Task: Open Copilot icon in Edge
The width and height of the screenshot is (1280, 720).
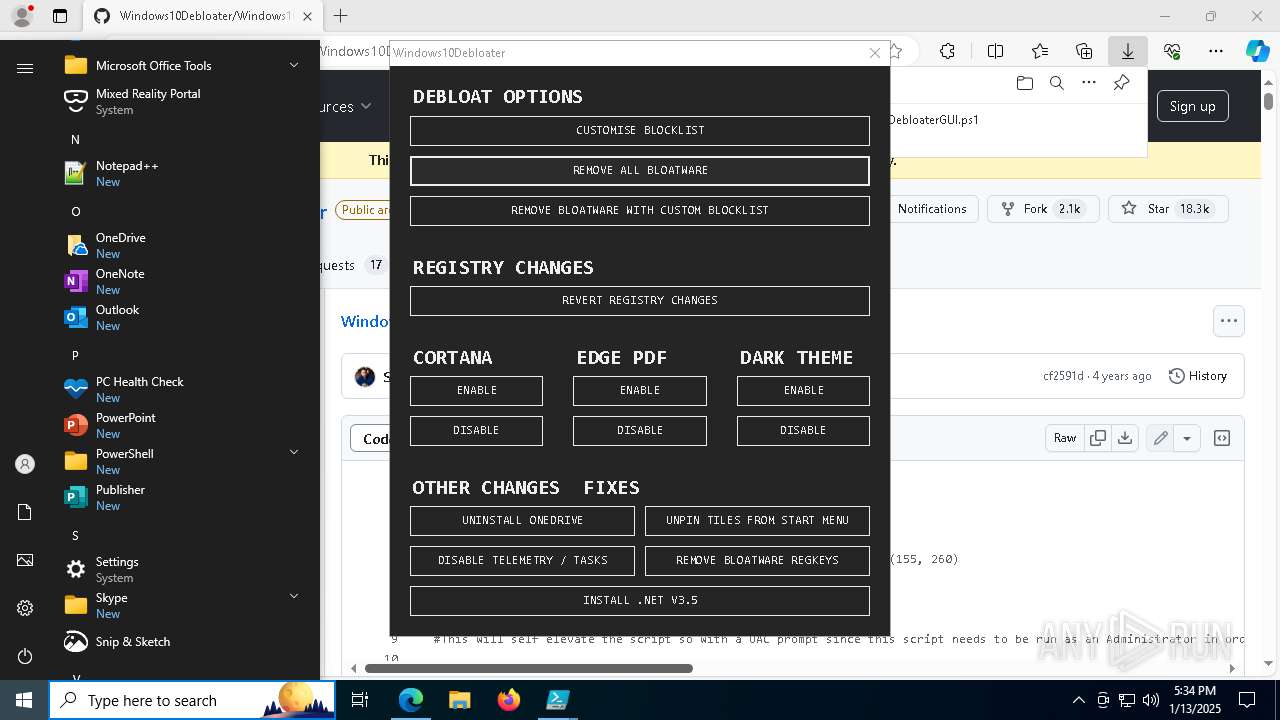Action: [1257, 51]
